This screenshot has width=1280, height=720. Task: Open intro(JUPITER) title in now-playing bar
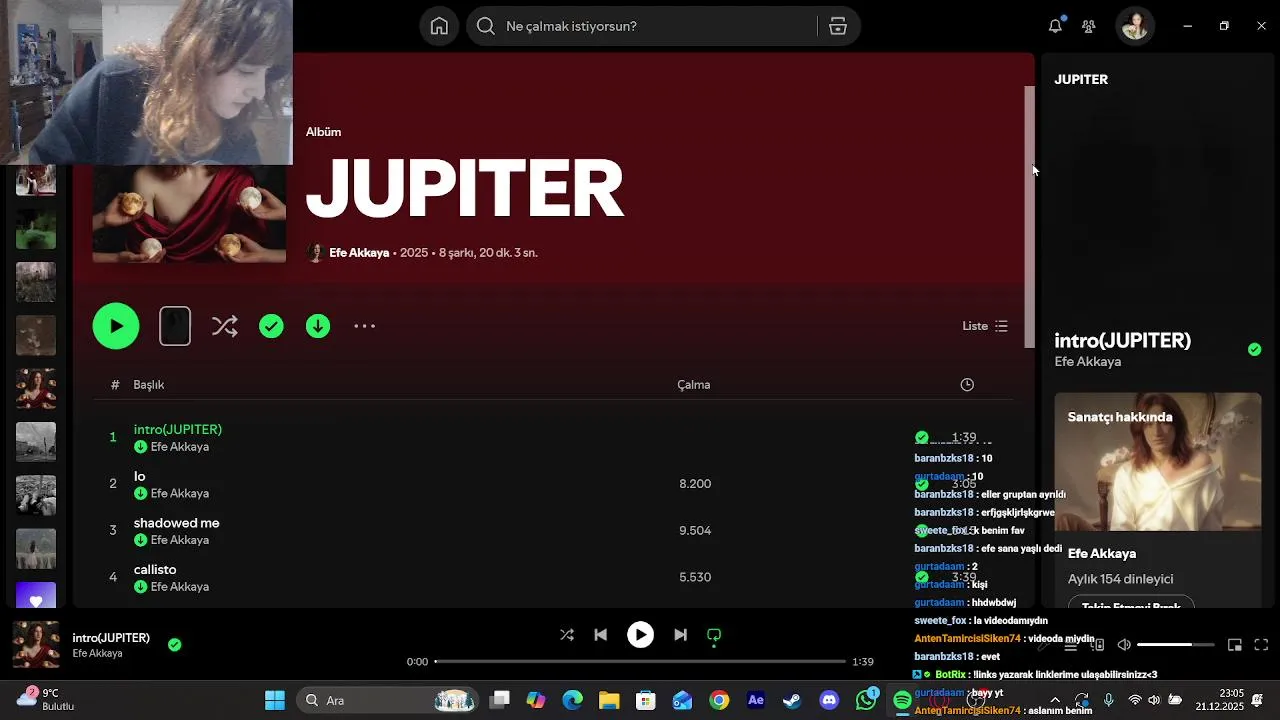[111, 638]
